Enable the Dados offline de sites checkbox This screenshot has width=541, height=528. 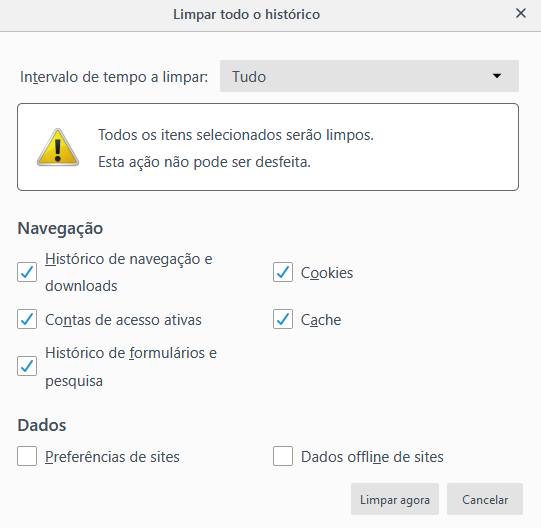pos(283,456)
